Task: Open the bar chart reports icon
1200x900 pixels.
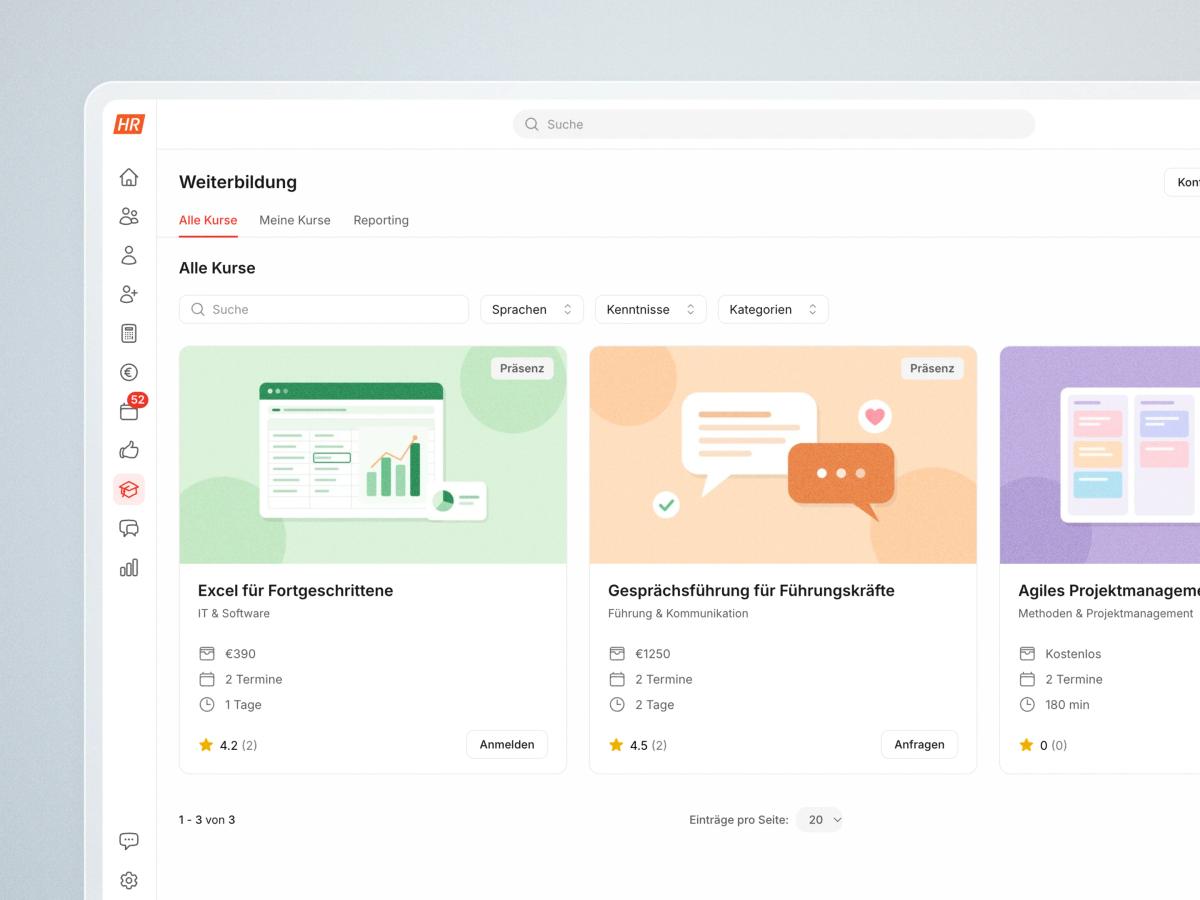Action: (x=129, y=567)
